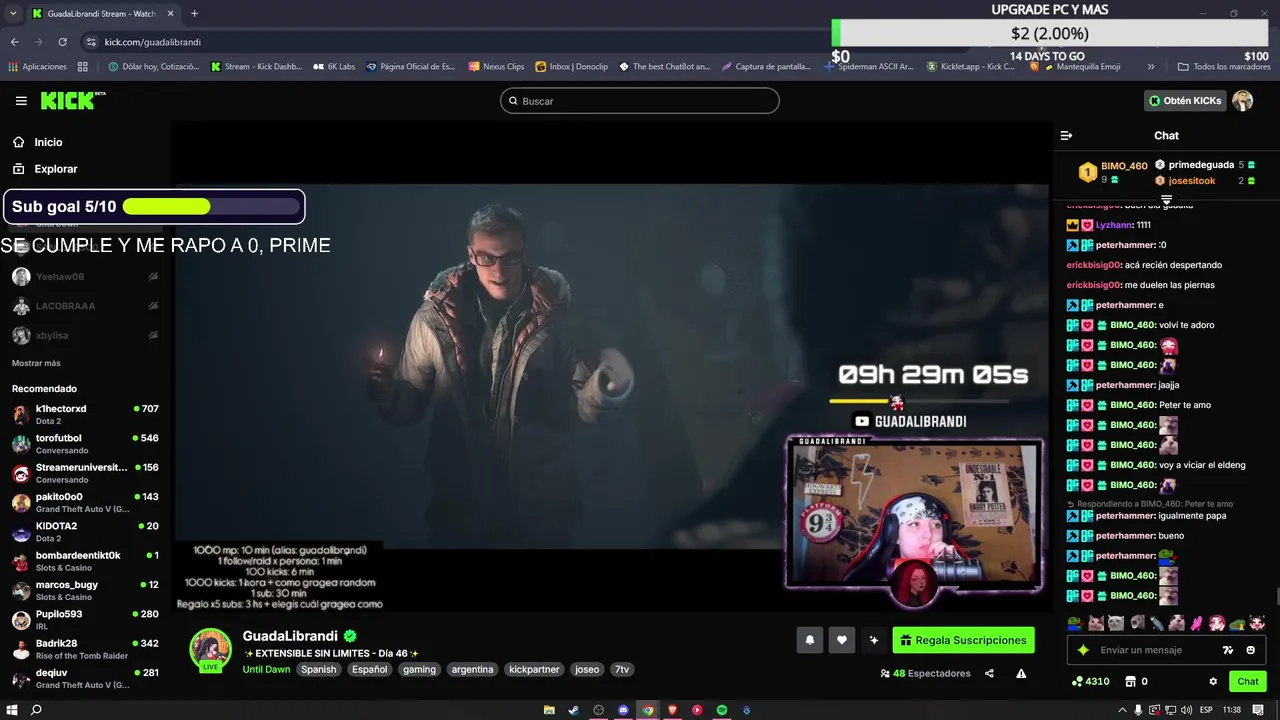Open recommended channel Badrik28

85,649
